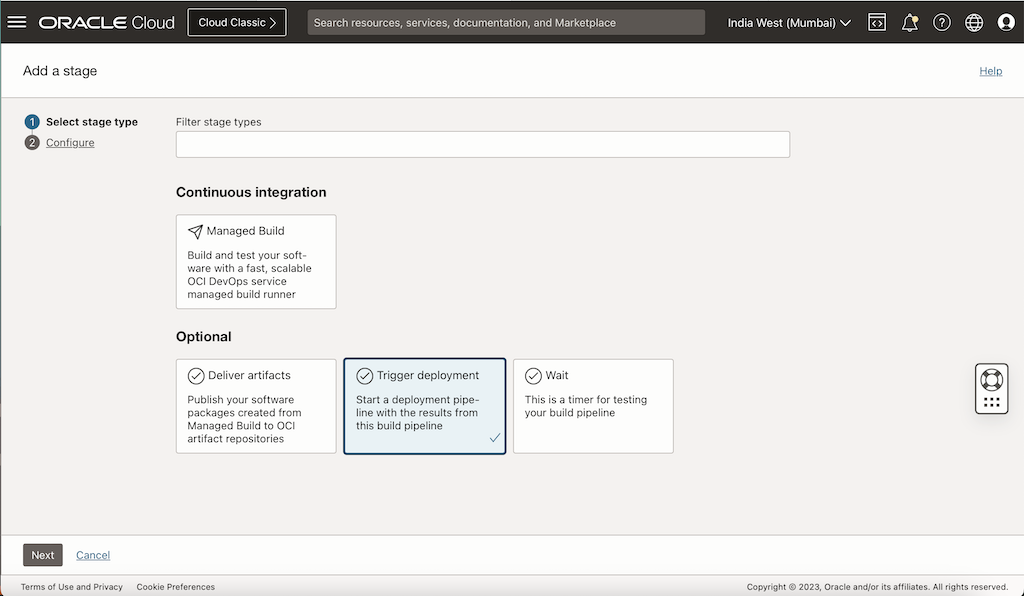Open the user profile avatar
The image size is (1024, 596).
[1006, 21]
